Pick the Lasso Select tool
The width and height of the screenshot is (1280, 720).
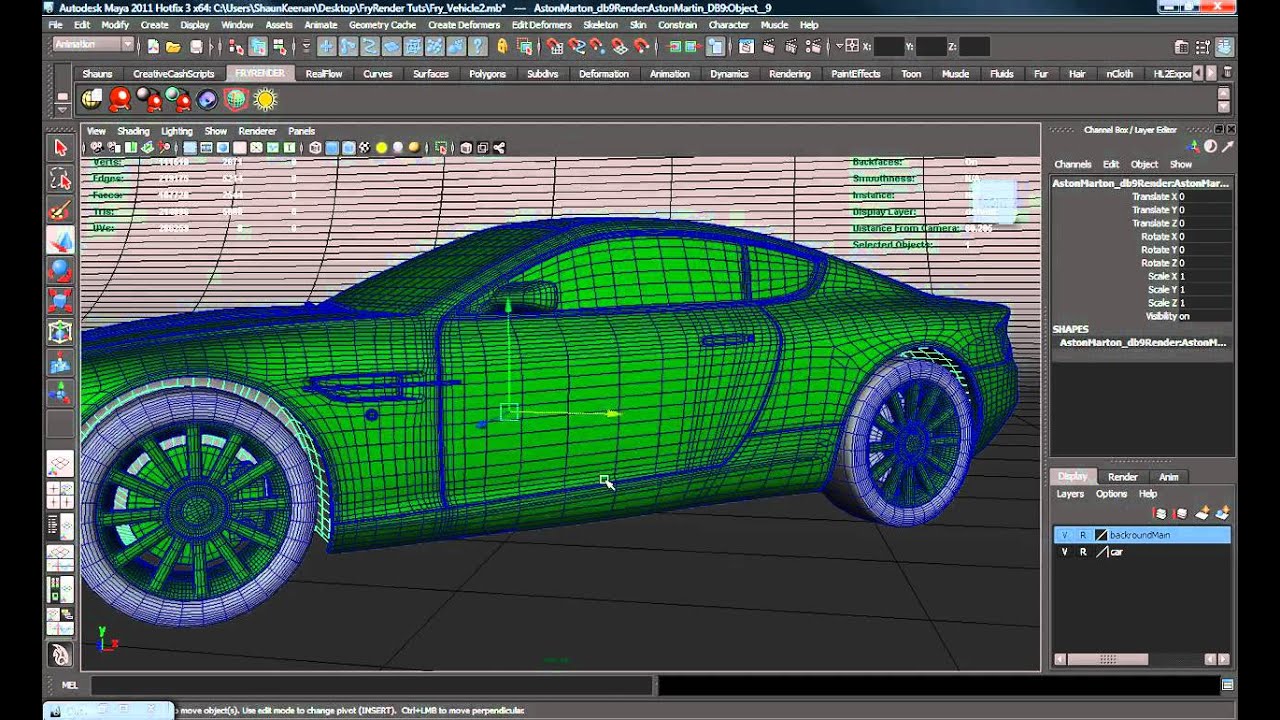(x=60, y=179)
